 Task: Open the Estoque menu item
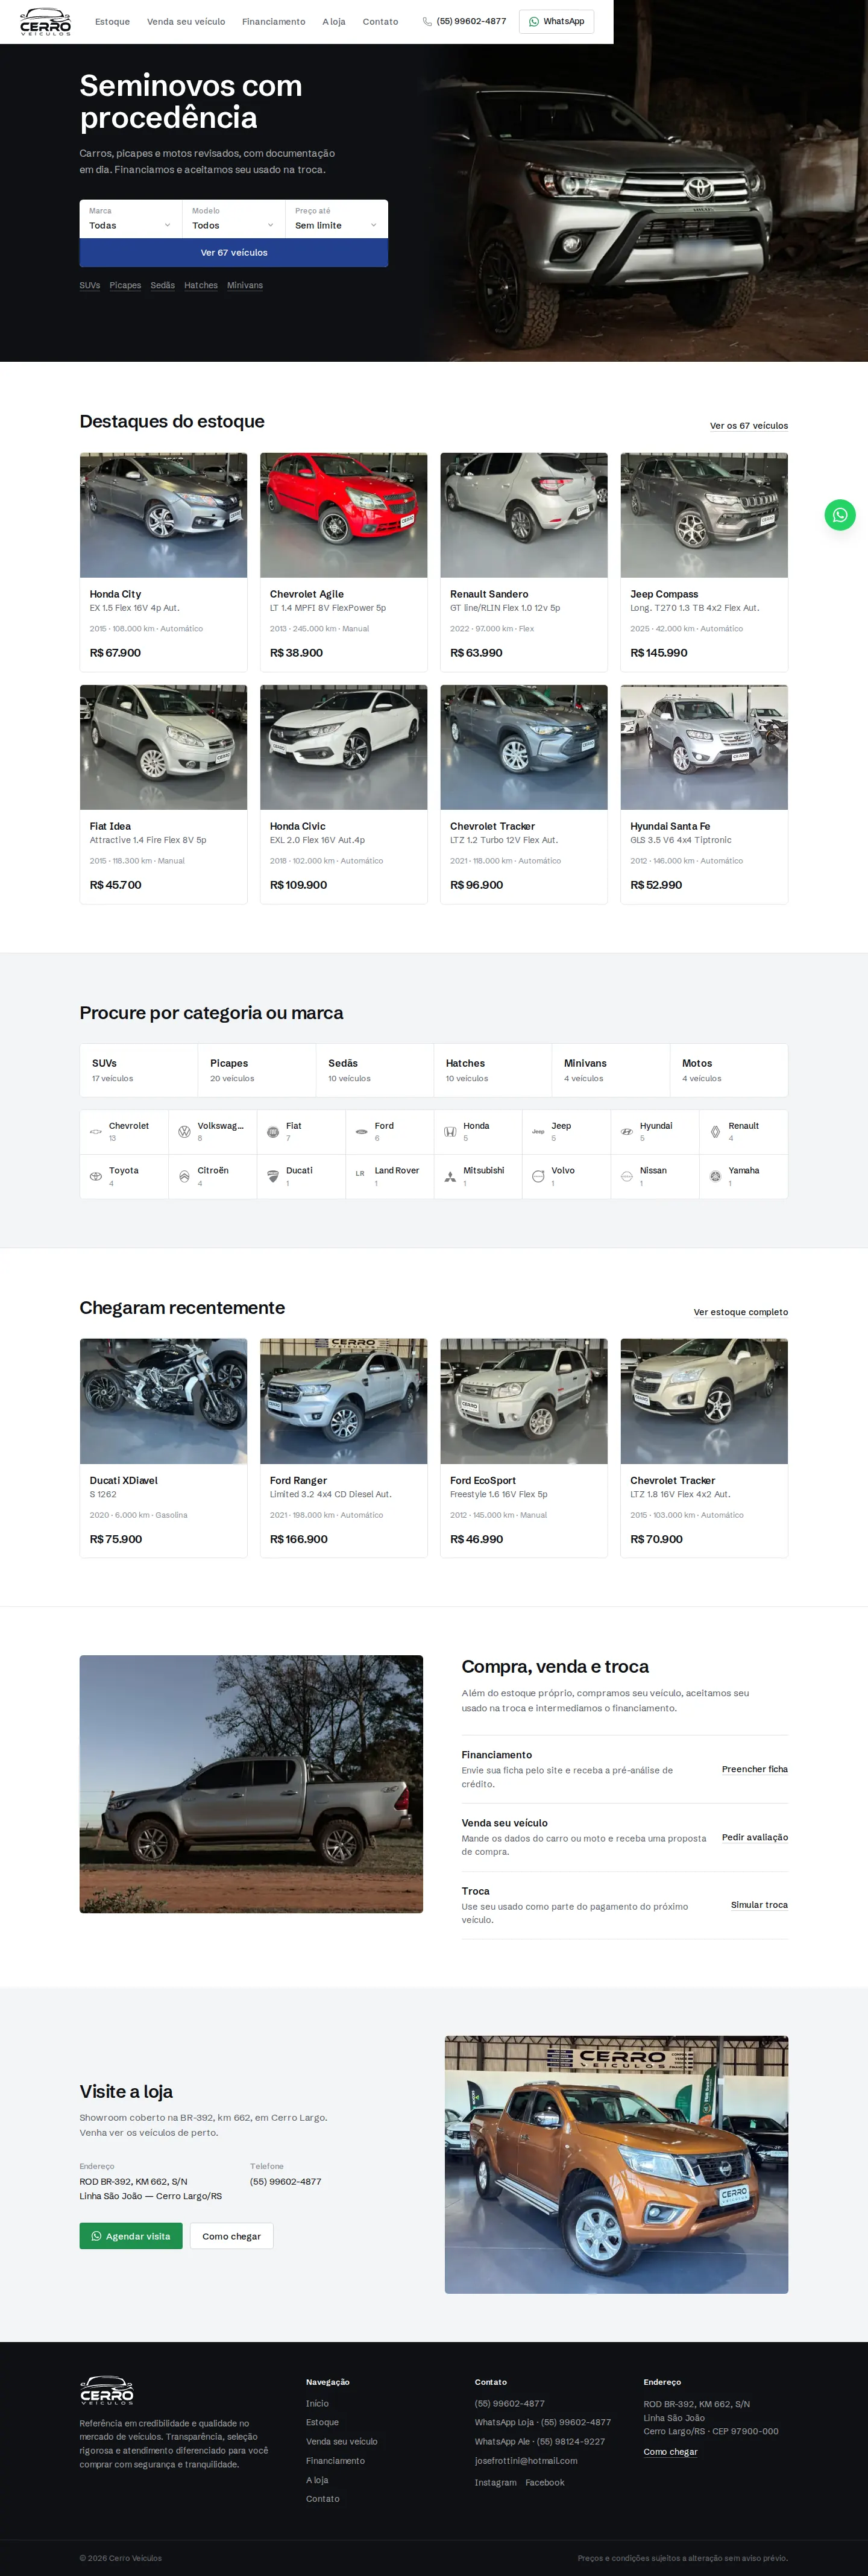[x=112, y=21]
